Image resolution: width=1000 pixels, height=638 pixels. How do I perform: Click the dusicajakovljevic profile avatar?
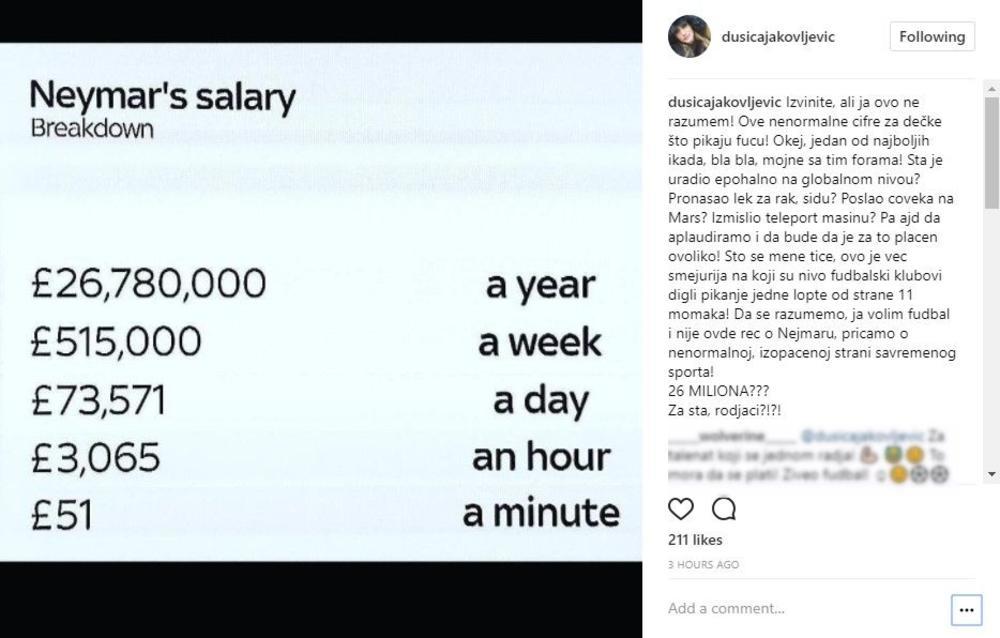tap(689, 37)
